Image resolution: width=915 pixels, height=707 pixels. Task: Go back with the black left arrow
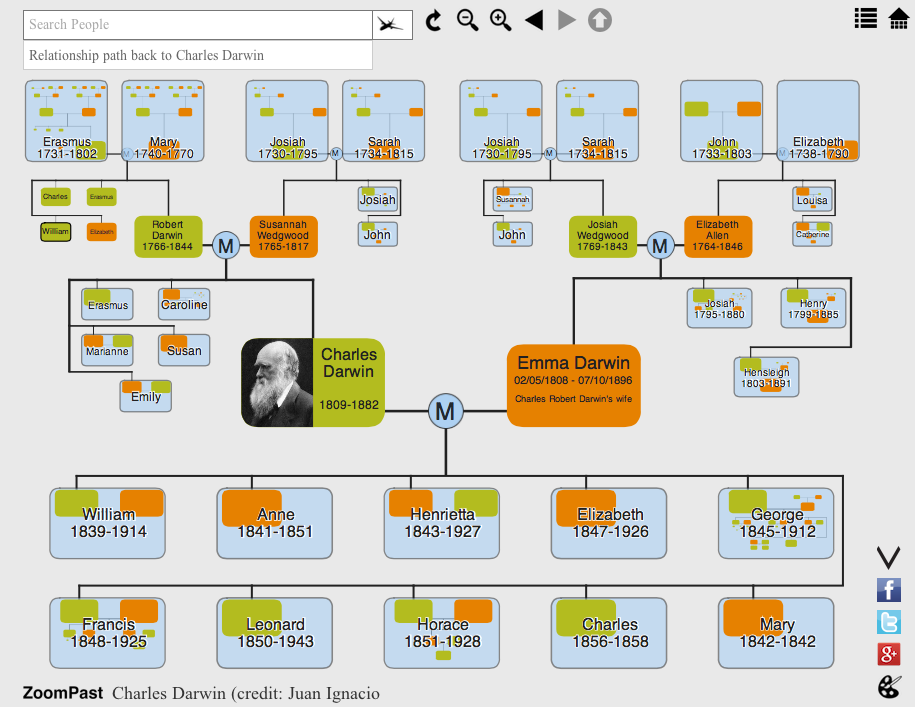(x=534, y=20)
